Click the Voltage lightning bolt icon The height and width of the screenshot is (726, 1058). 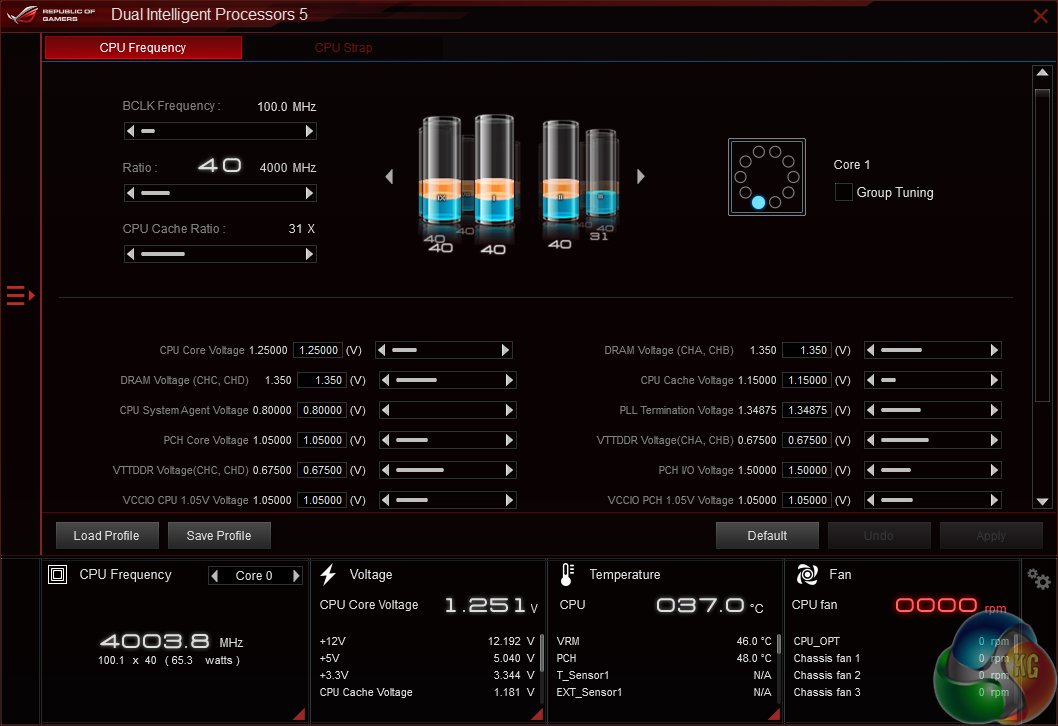coord(328,574)
